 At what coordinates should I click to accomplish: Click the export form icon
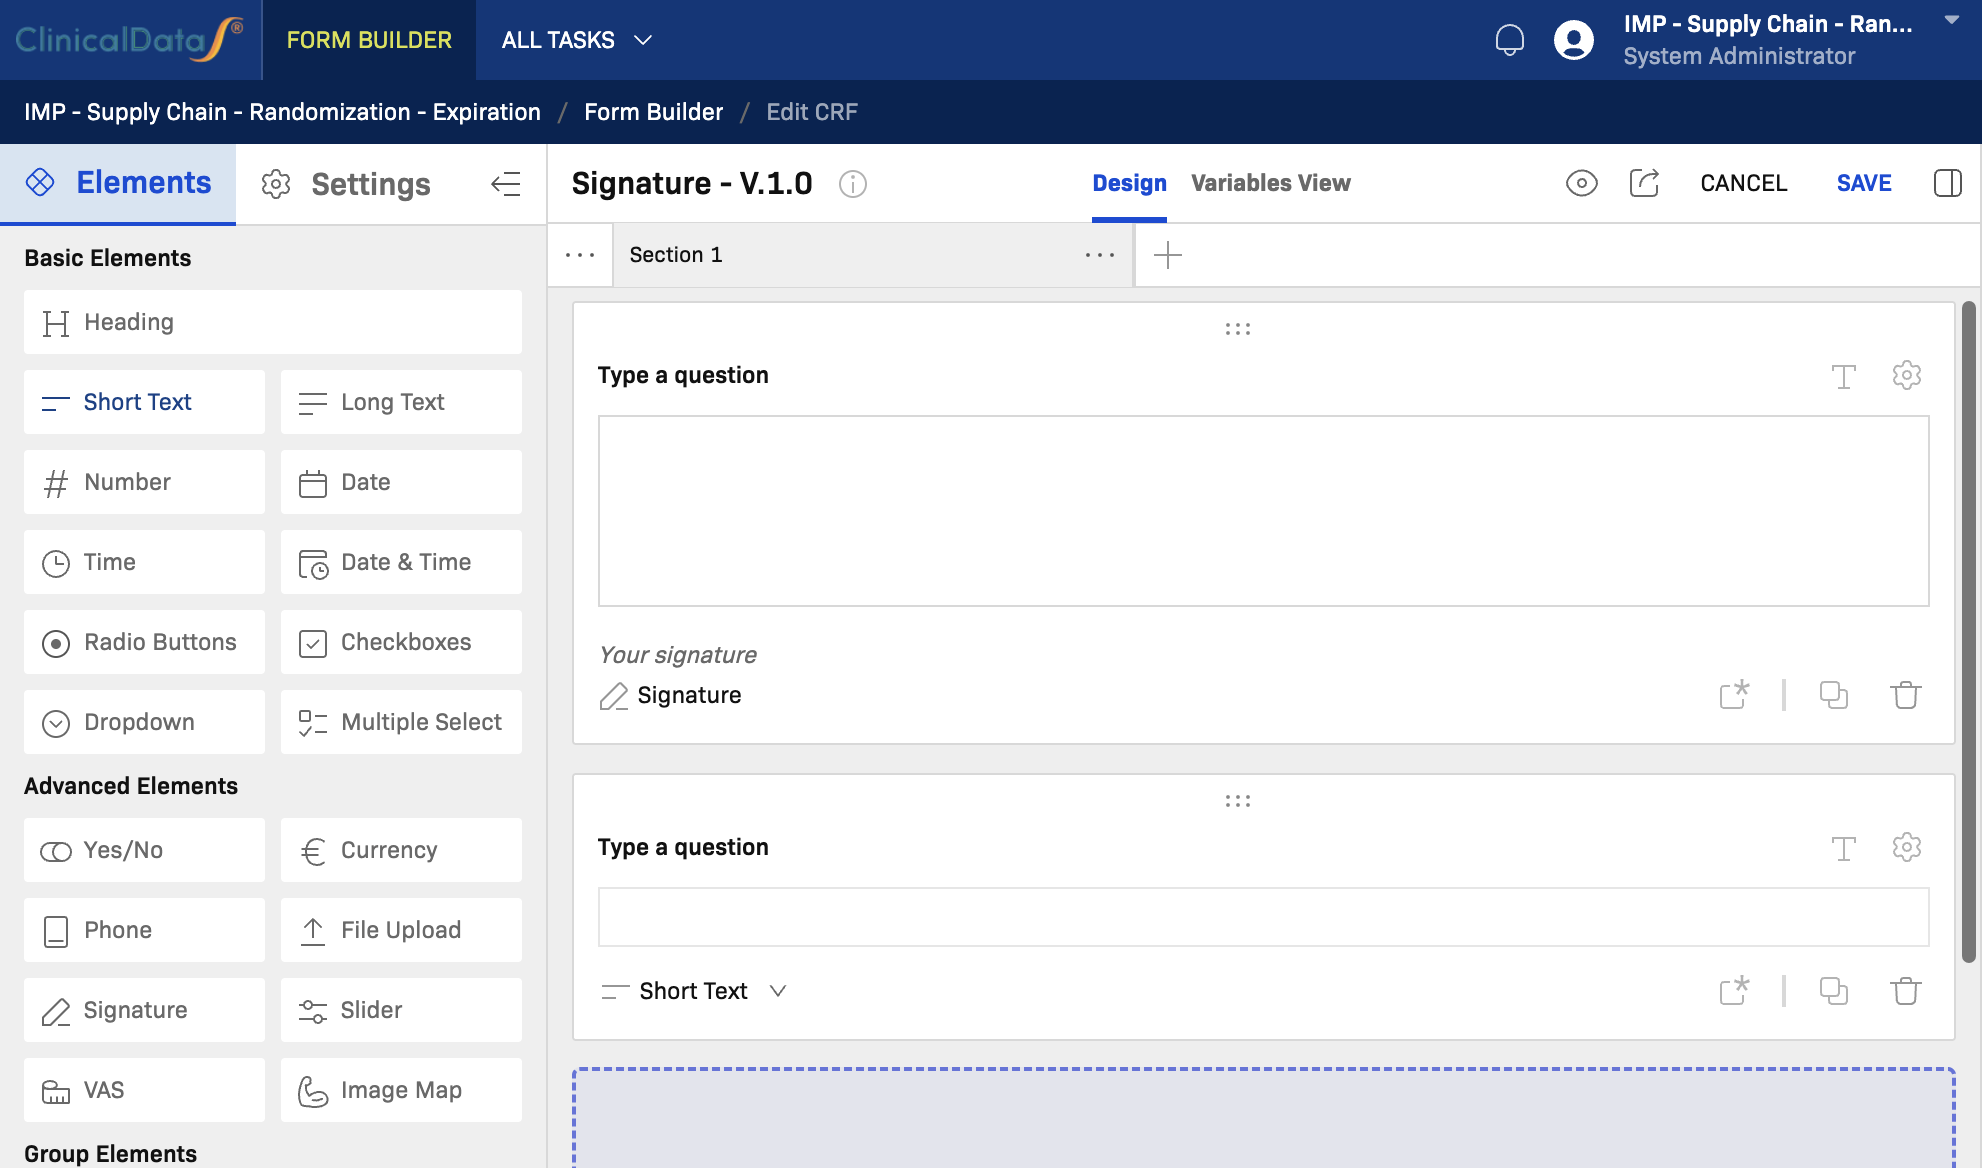click(x=1644, y=183)
